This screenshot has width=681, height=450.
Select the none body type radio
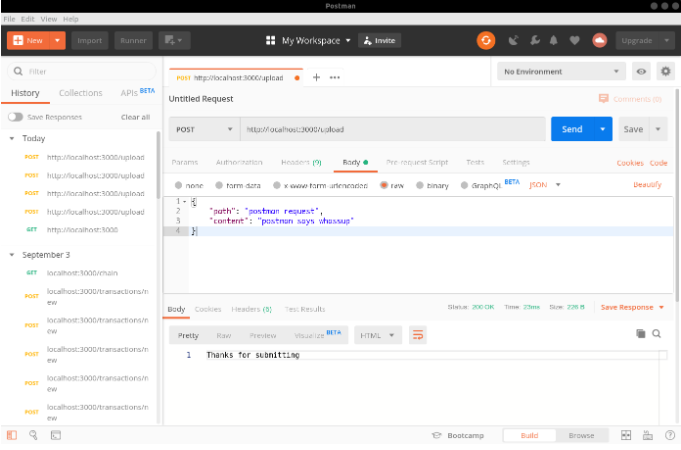click(x=178, y=185)
